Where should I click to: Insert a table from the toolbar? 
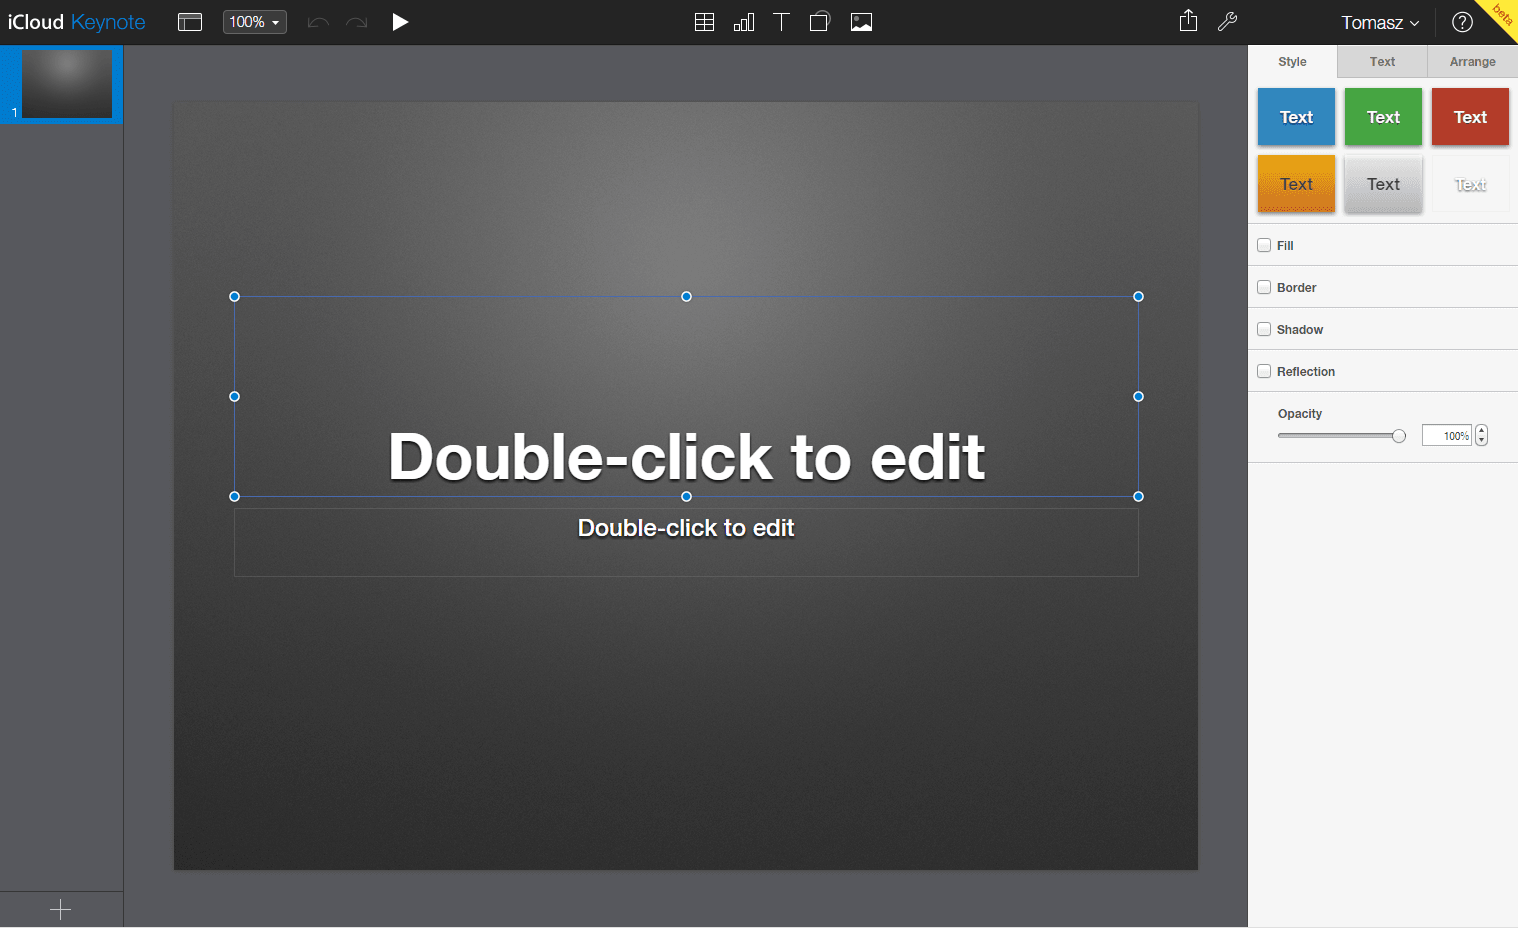point(704,22)
